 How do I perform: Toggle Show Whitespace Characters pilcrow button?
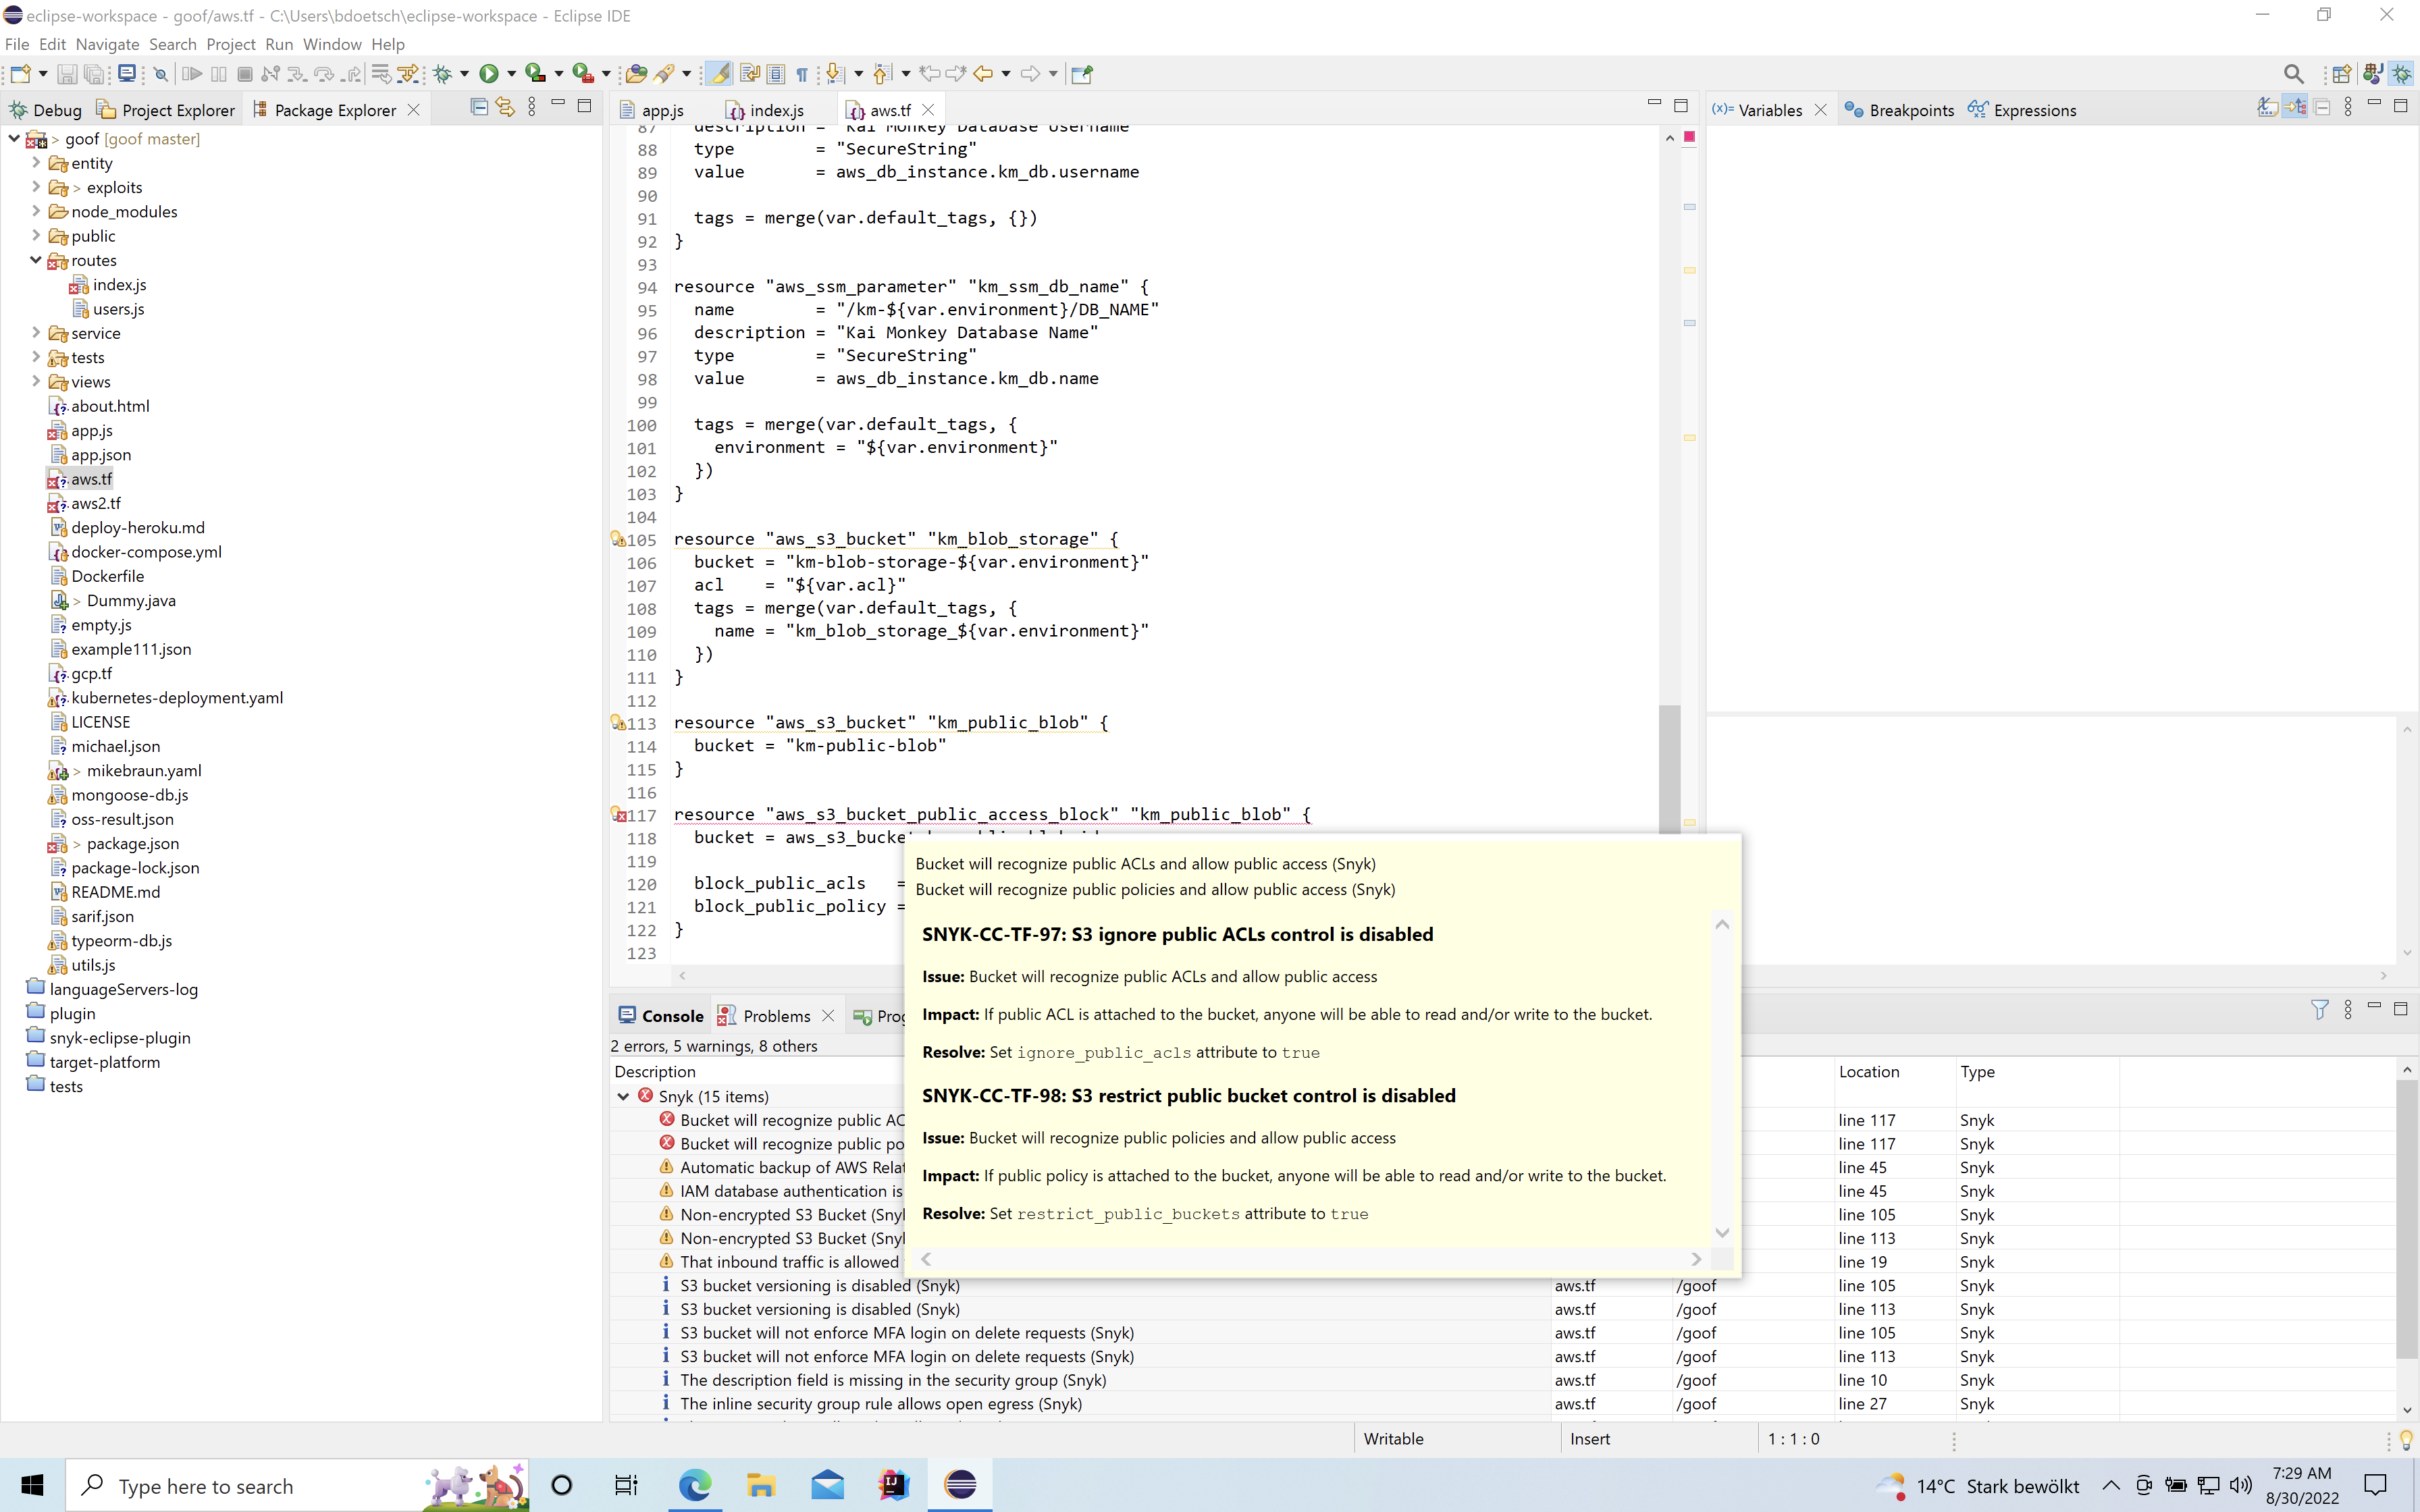point(802,74)
